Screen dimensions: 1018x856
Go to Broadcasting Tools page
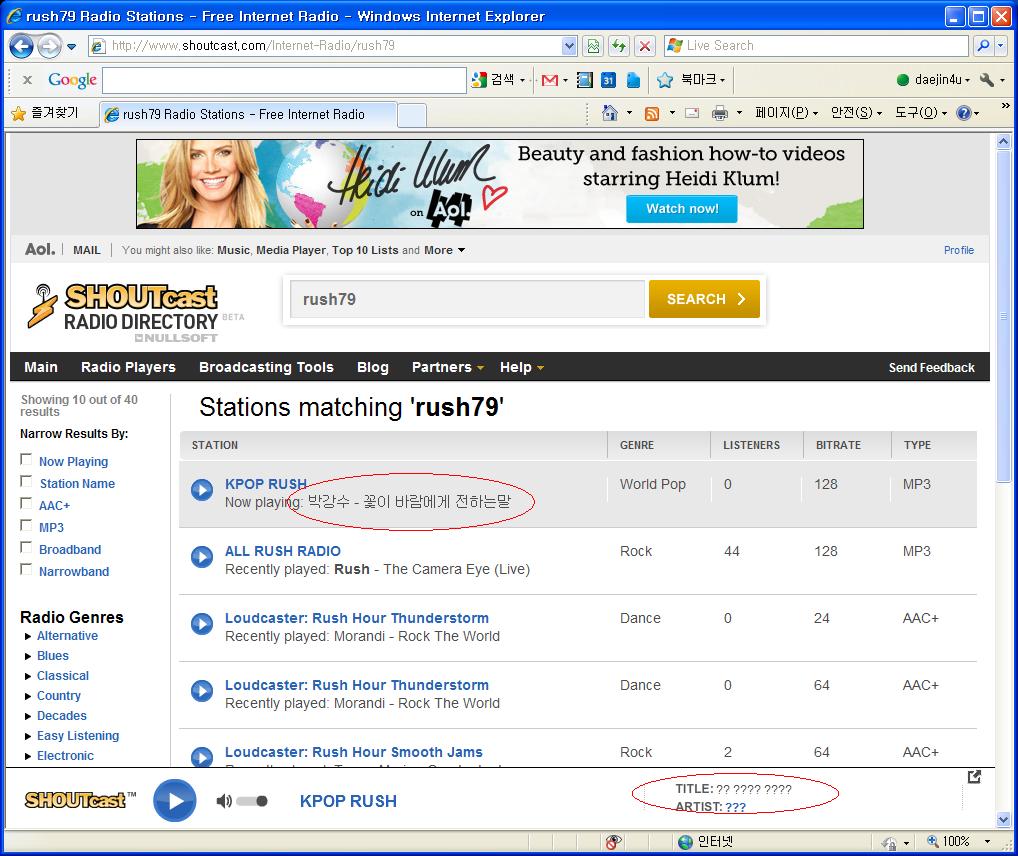coord(266,367)
